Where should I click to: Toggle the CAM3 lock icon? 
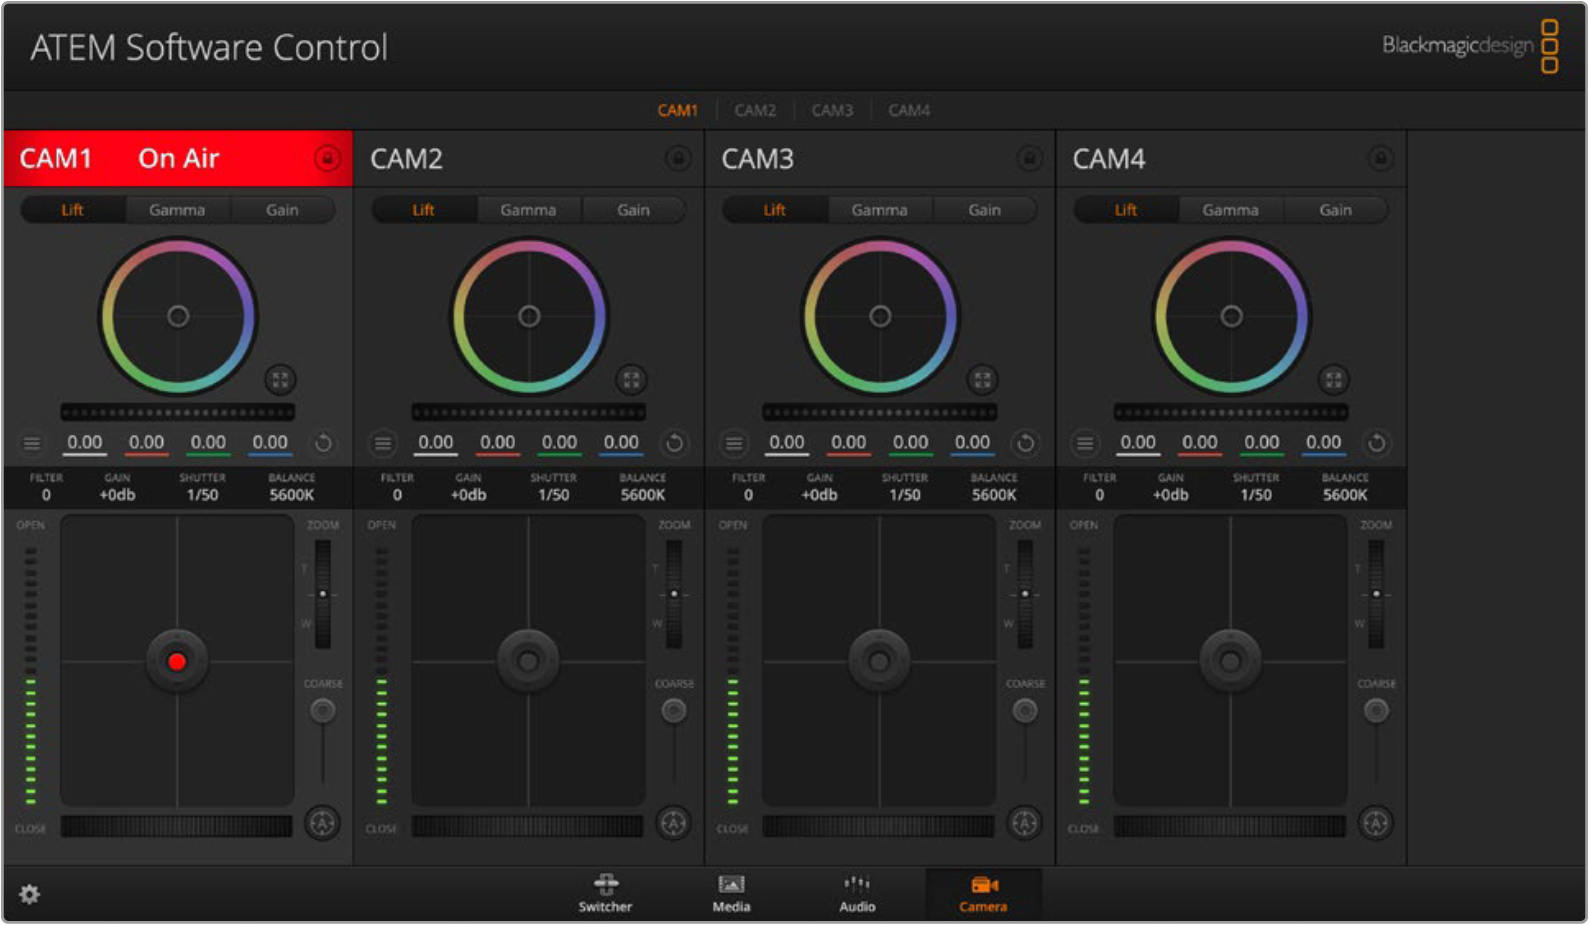click(1029, 159)
